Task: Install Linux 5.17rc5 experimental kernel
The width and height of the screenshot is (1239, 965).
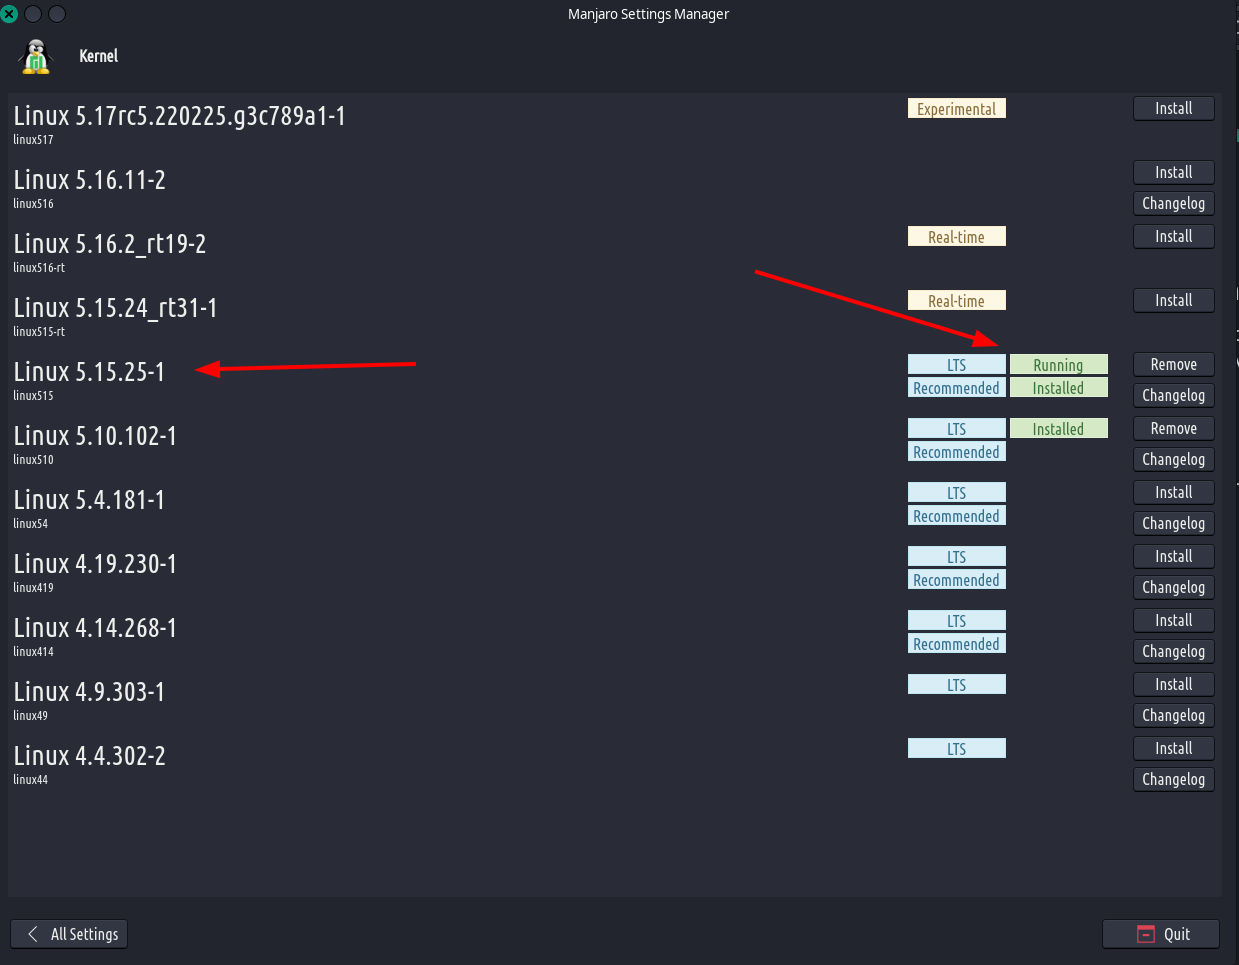Action: point(1174,108)
